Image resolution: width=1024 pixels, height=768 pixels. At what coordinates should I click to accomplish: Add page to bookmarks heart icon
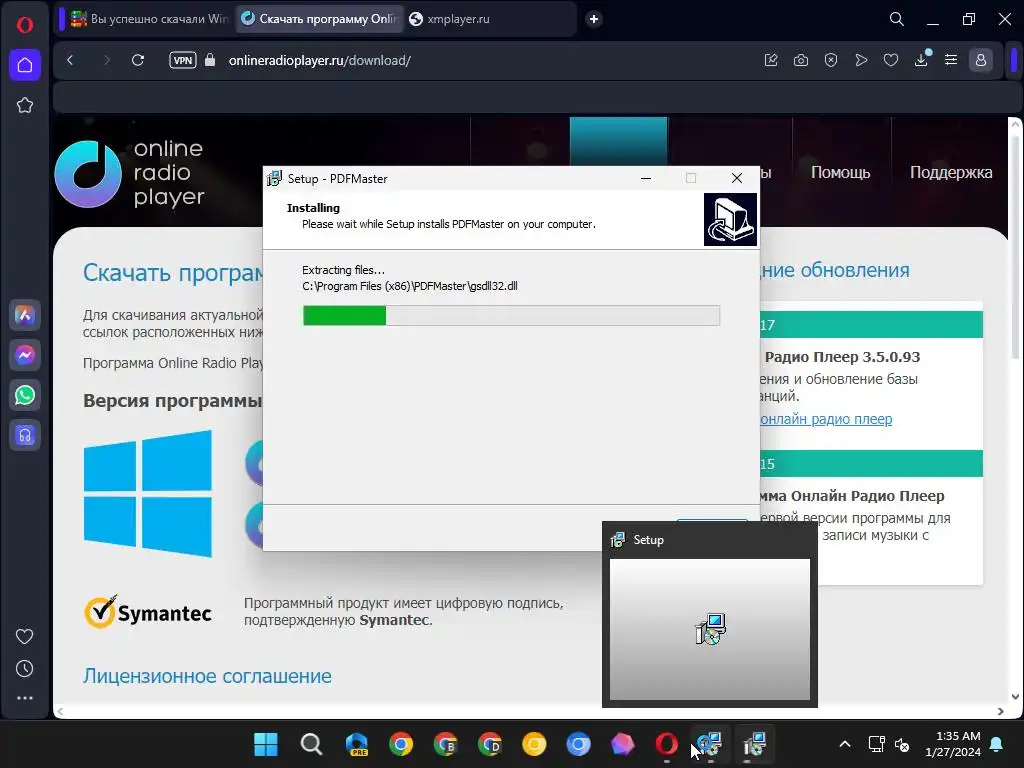891,60
